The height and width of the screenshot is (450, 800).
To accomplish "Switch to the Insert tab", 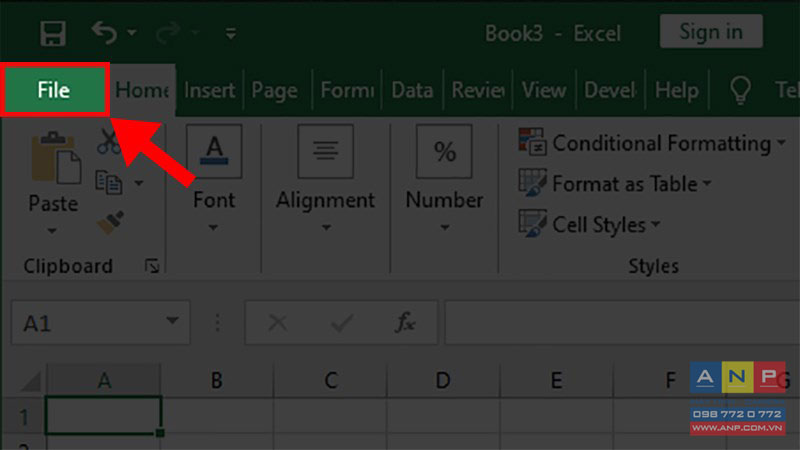I will coord(210,90).
